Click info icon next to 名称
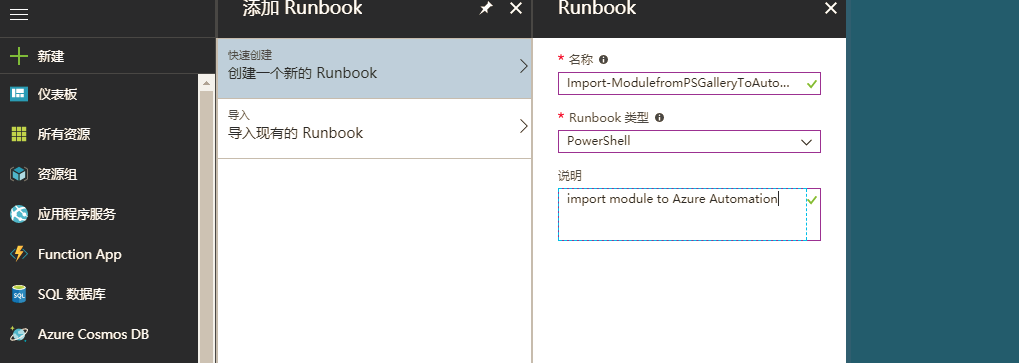The width and height of the screenshot is (1019, 363). coord(603,60)
